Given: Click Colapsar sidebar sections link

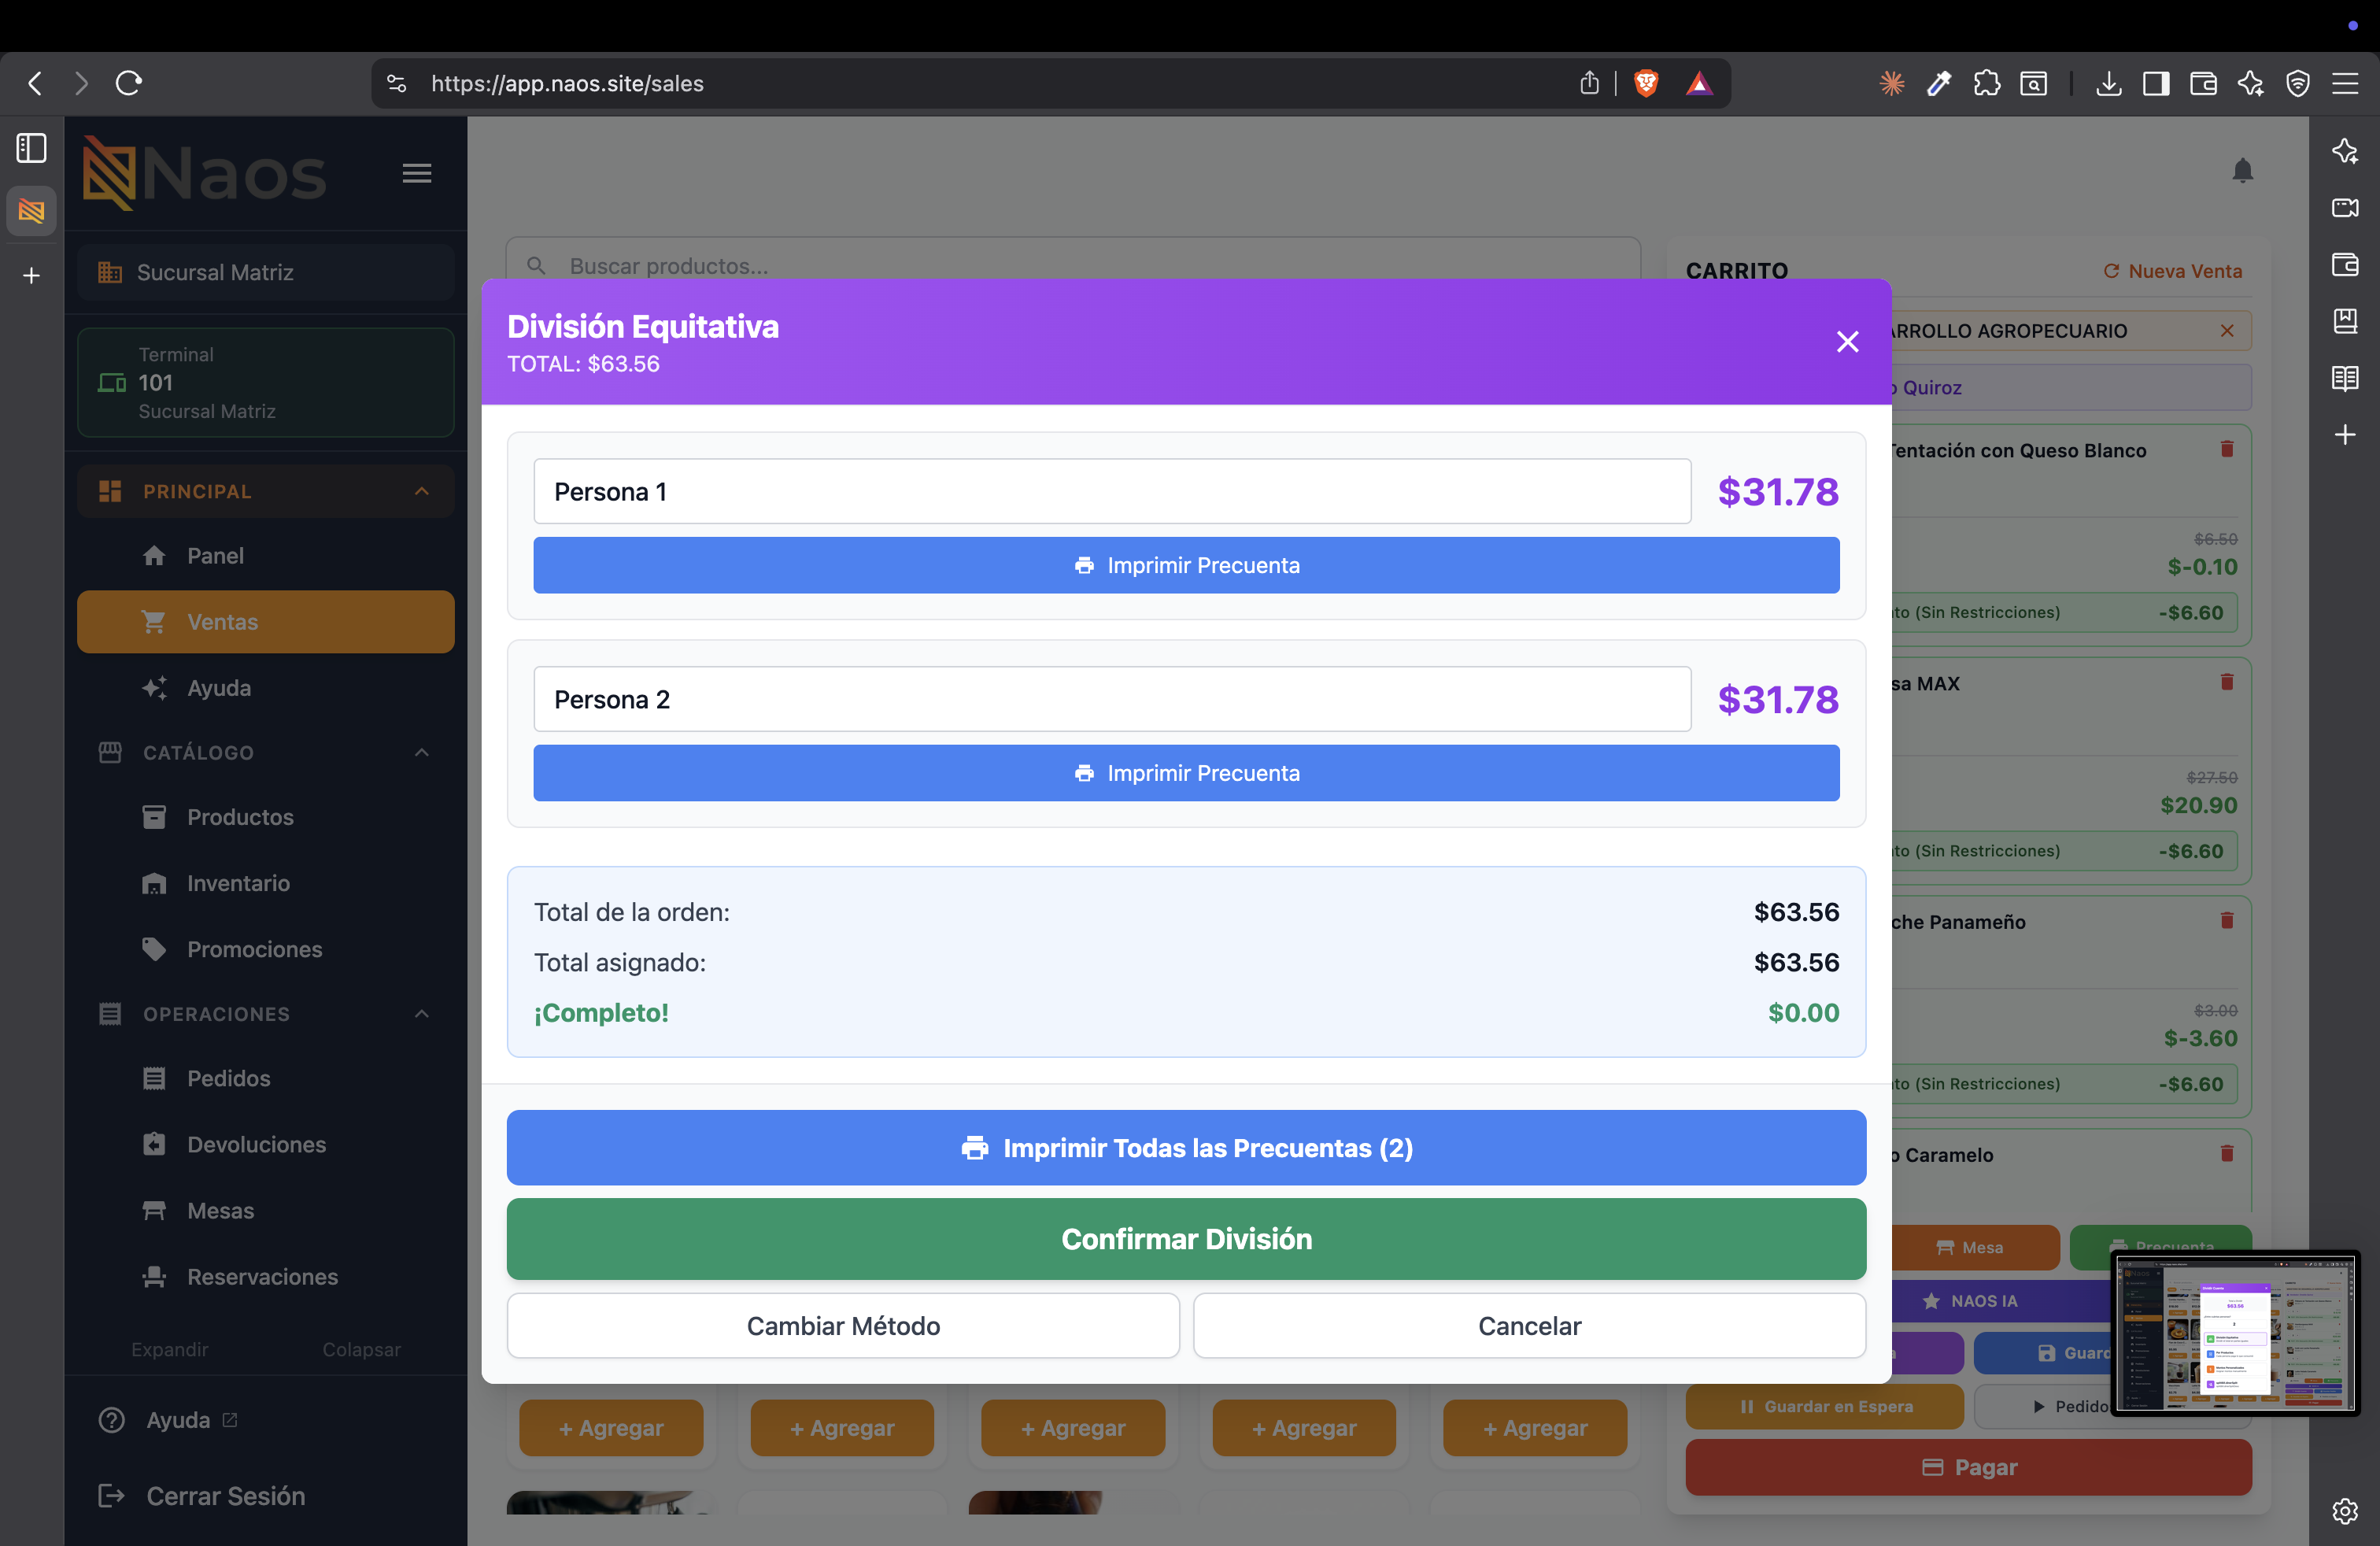Looking at the screenshot, I should point(361,1349).
